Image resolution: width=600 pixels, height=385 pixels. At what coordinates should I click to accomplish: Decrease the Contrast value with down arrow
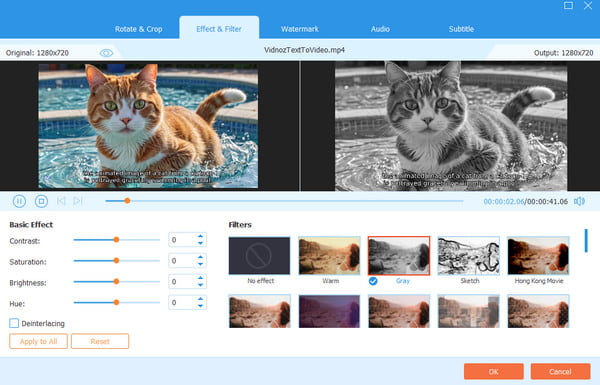point(201,243)
